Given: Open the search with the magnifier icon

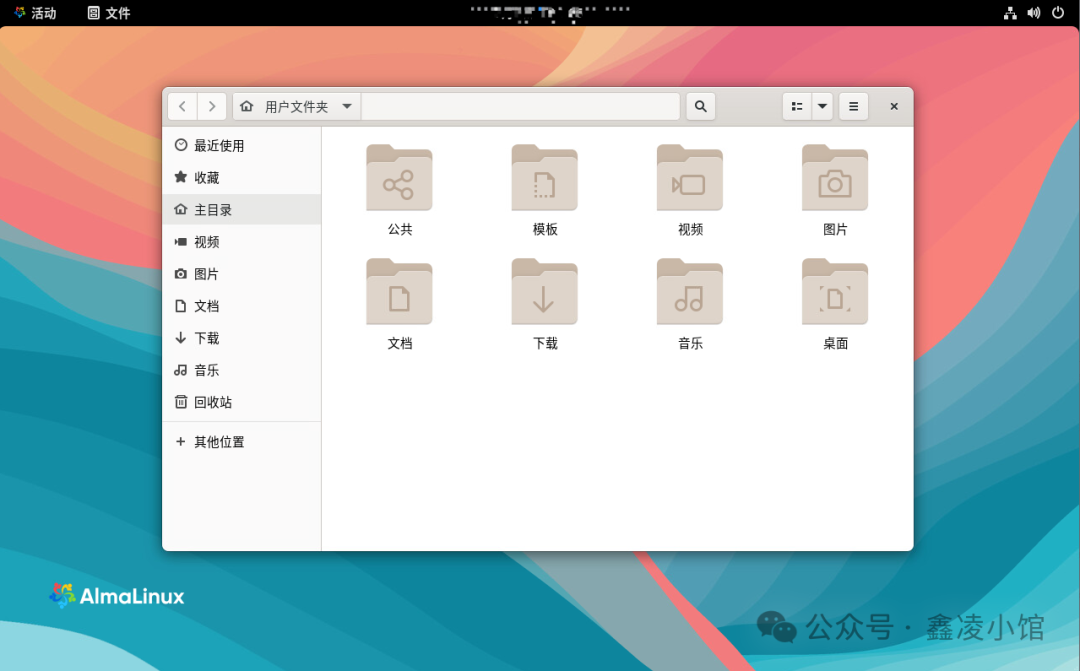Looking at the screenshot, I should tap(700, 106).
